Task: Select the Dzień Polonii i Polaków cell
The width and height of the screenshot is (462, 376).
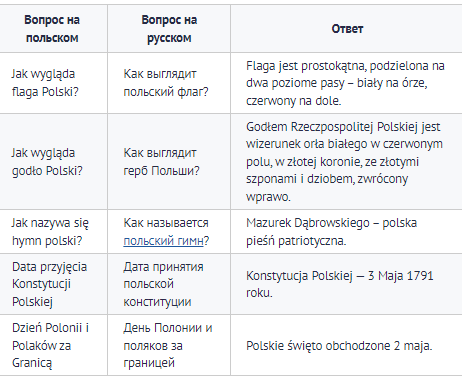Action: click(53, 345)
